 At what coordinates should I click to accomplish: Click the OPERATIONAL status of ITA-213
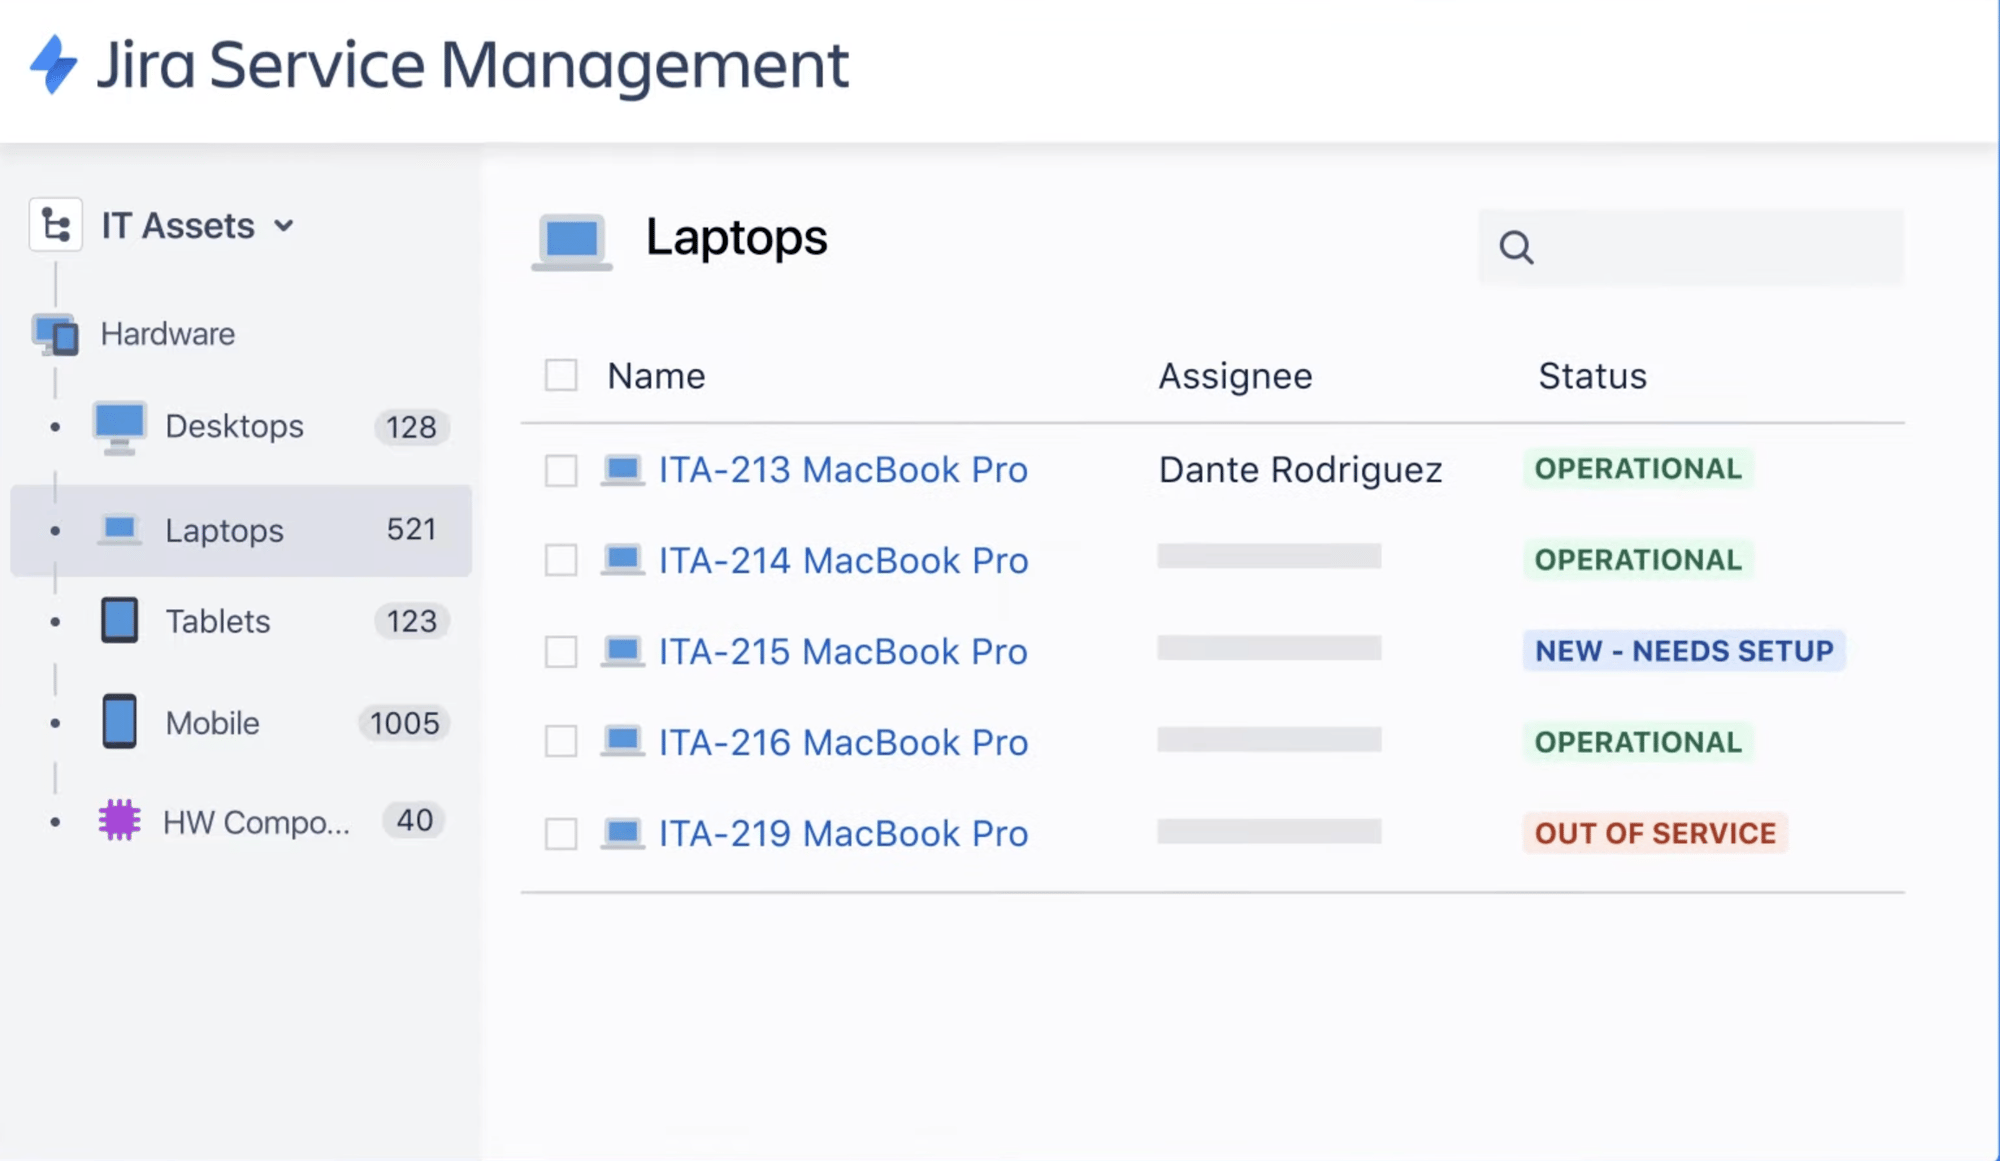pyautogui.click(x=1638, y=469)
